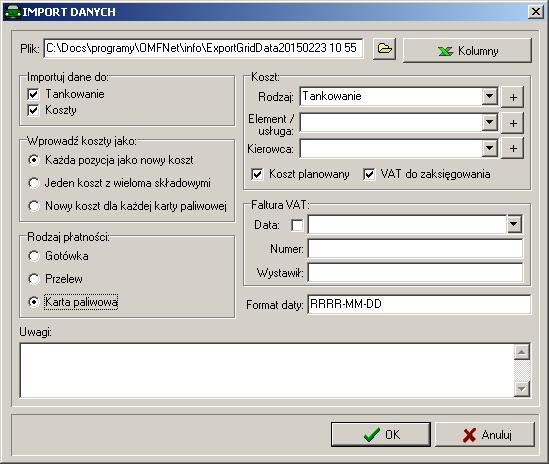
Task: Cancel with the Anuluj button
Action: pyautogui.click(x=485, y=435)
